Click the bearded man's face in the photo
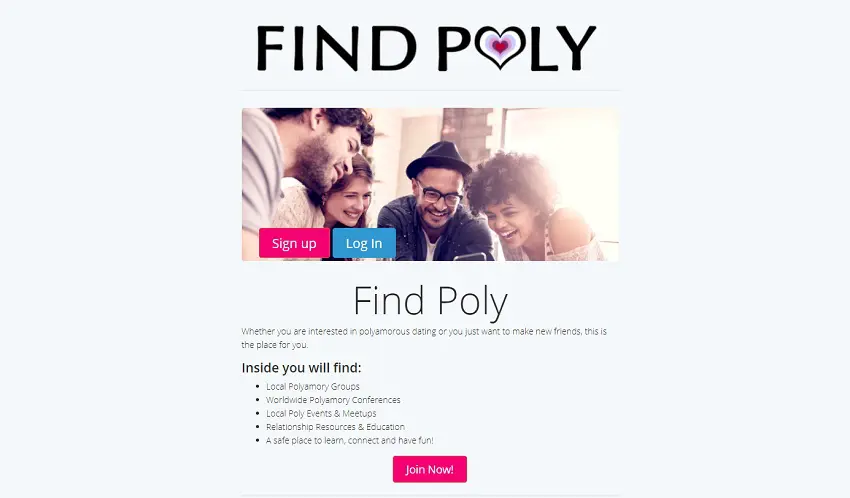Image resolution: width=850 pixels, height=498 pixels. click(x=325, y=152)
